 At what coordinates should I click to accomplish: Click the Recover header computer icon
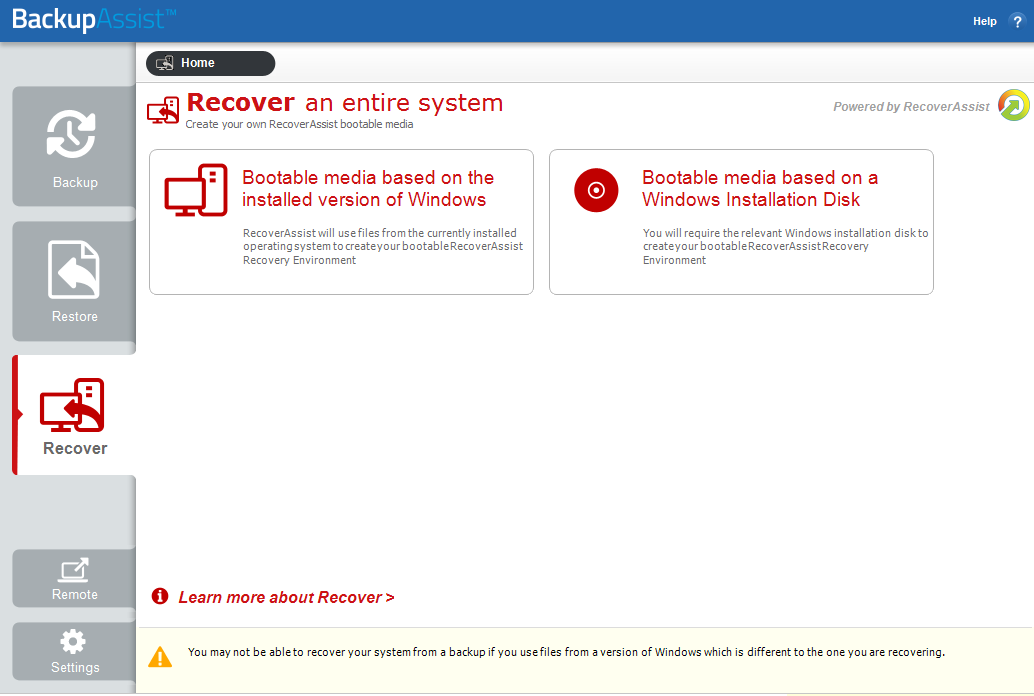tap(163, 111)
